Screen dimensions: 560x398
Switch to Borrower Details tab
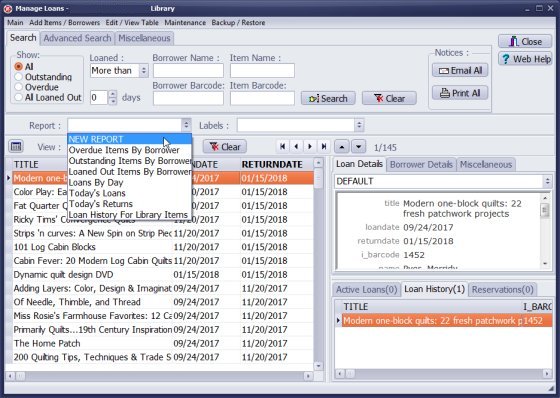click(x=421, y=165)
